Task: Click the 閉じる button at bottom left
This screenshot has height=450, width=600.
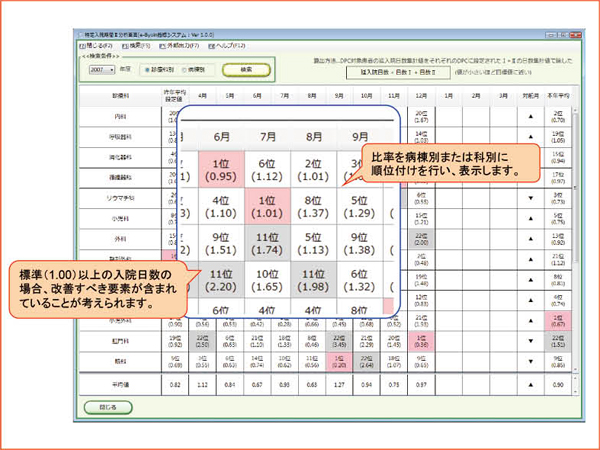Action: click(107, 408)
